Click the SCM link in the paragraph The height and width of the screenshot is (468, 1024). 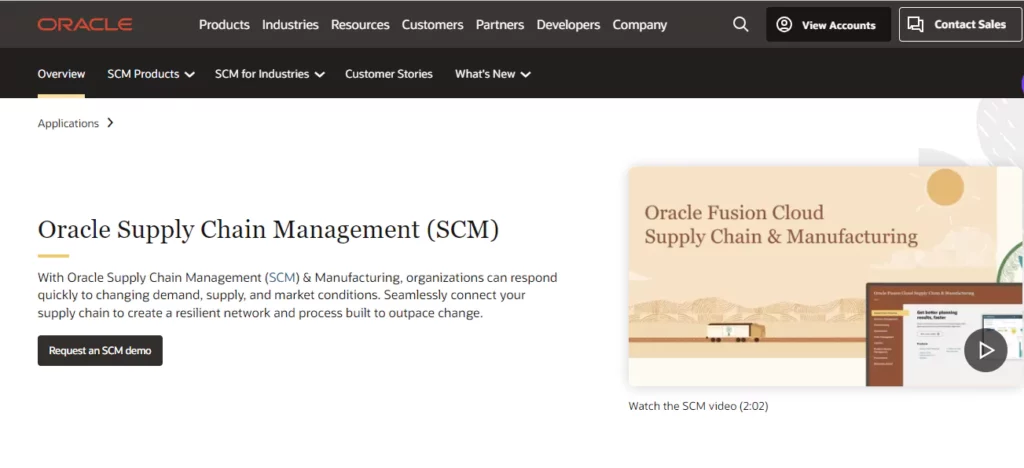point(282,277)
